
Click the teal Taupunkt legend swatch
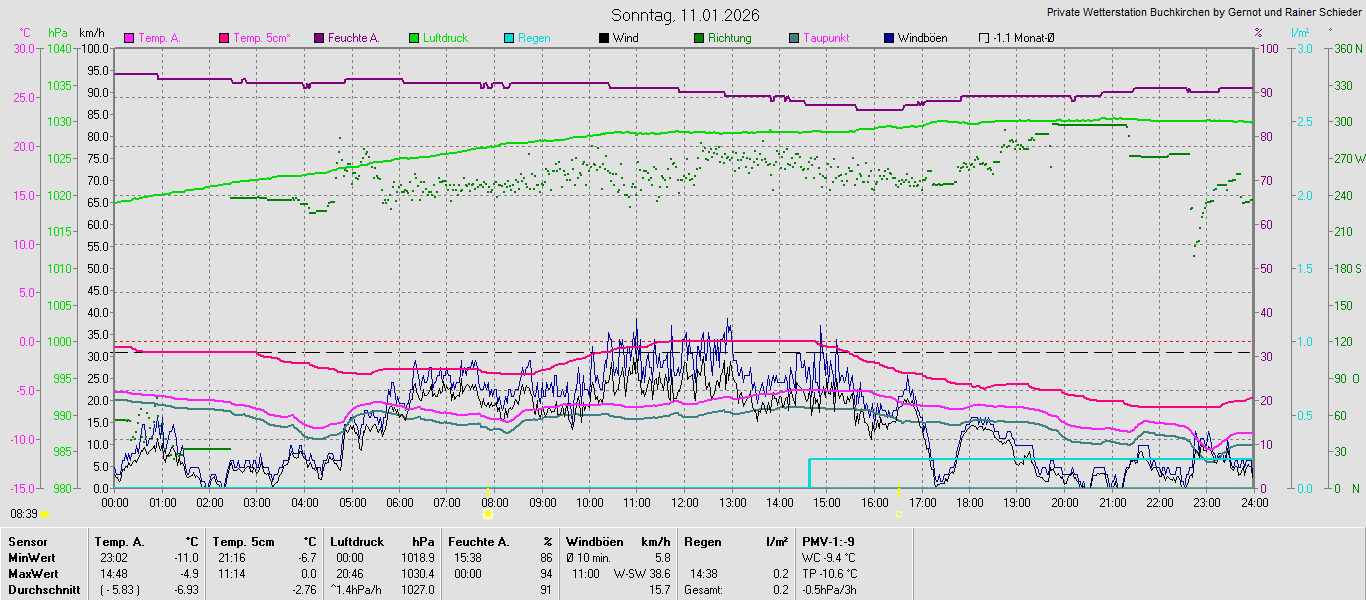794,38
